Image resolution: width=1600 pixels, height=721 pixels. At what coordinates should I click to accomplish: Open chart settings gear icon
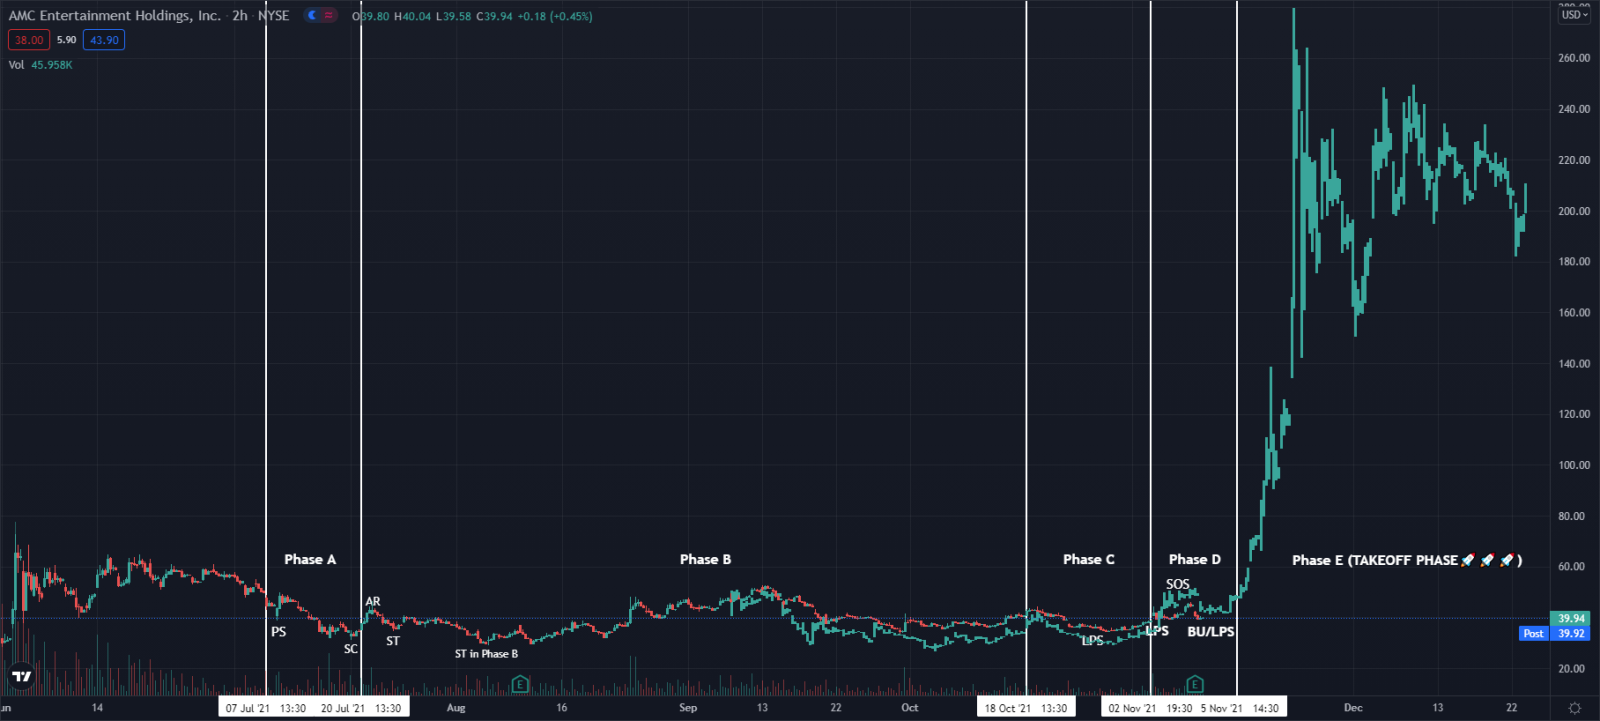(x=1575, y=708)
